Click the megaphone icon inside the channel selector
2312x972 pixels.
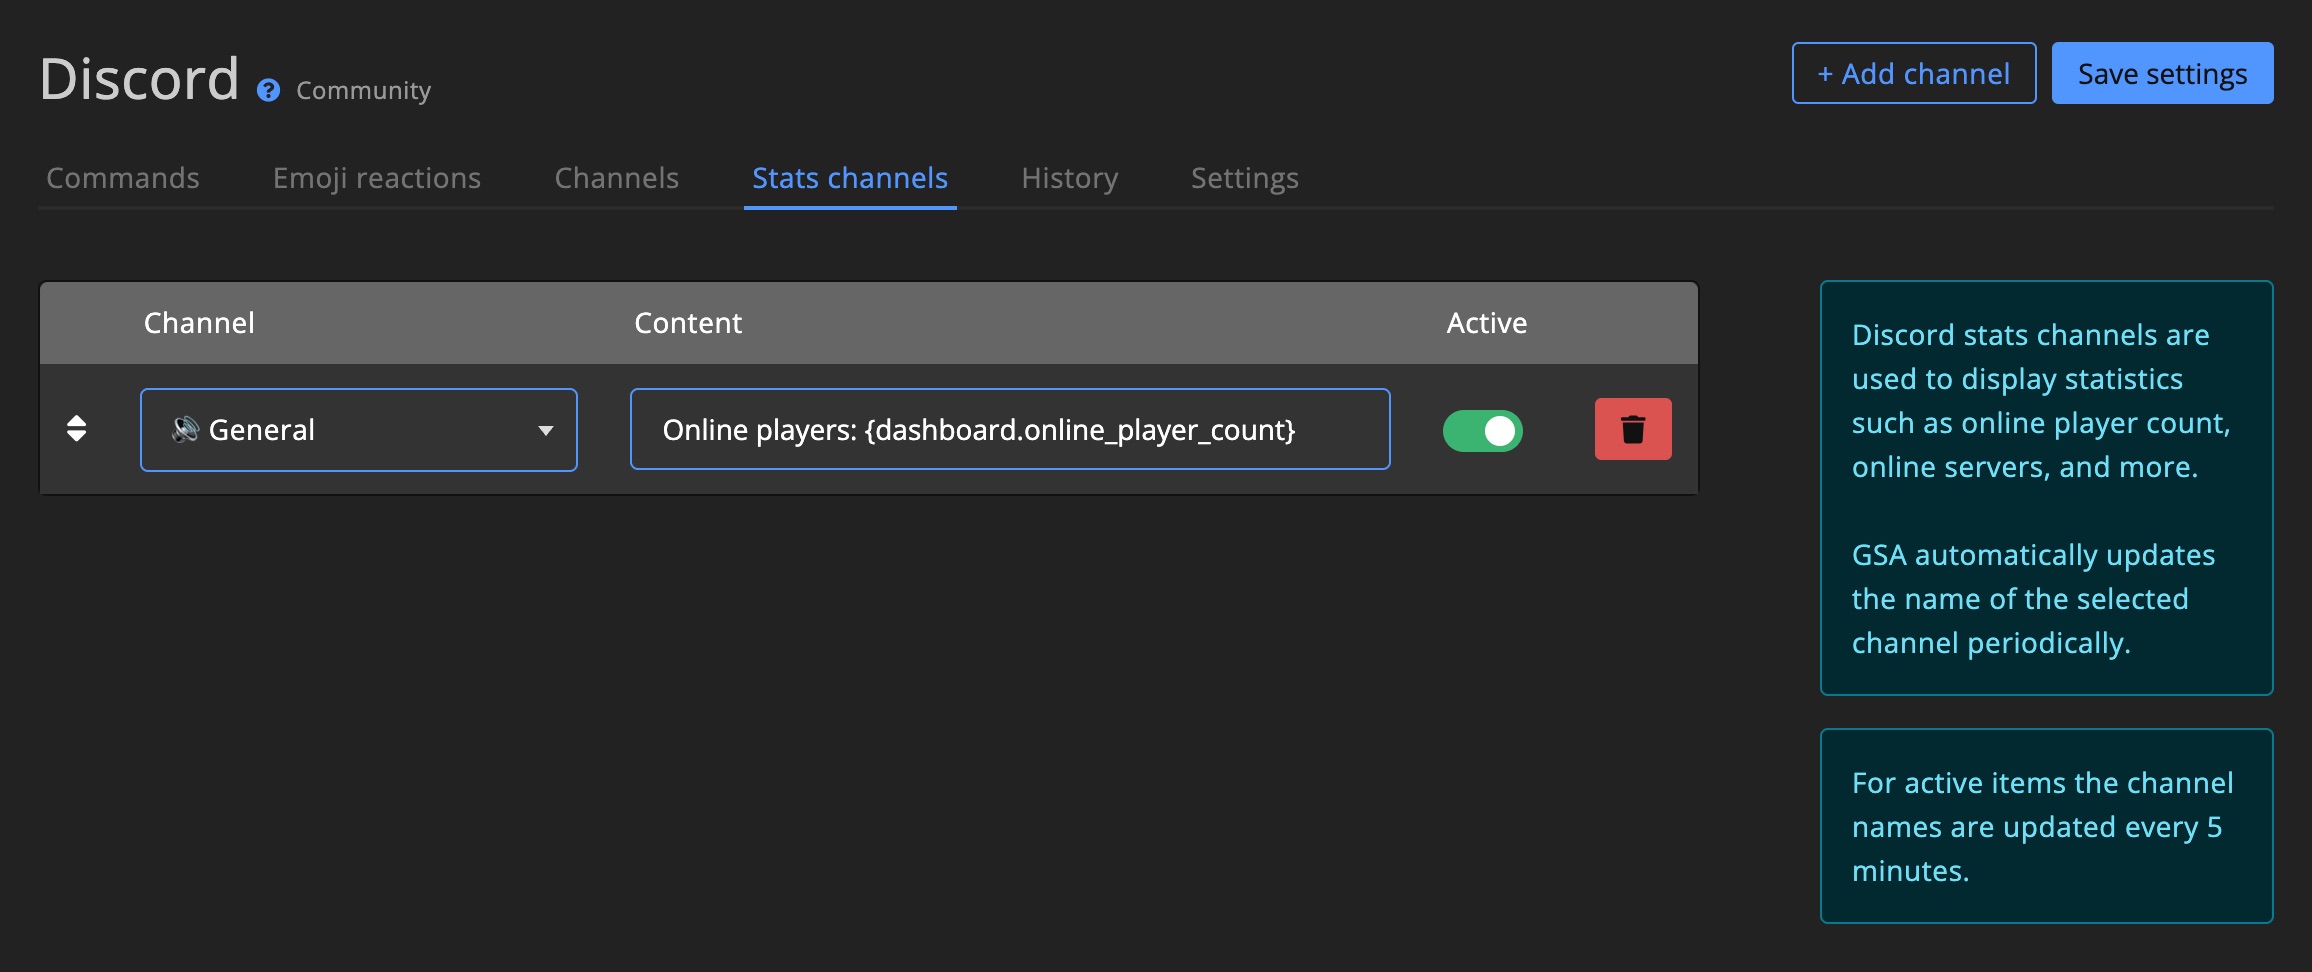pos(188,429)
